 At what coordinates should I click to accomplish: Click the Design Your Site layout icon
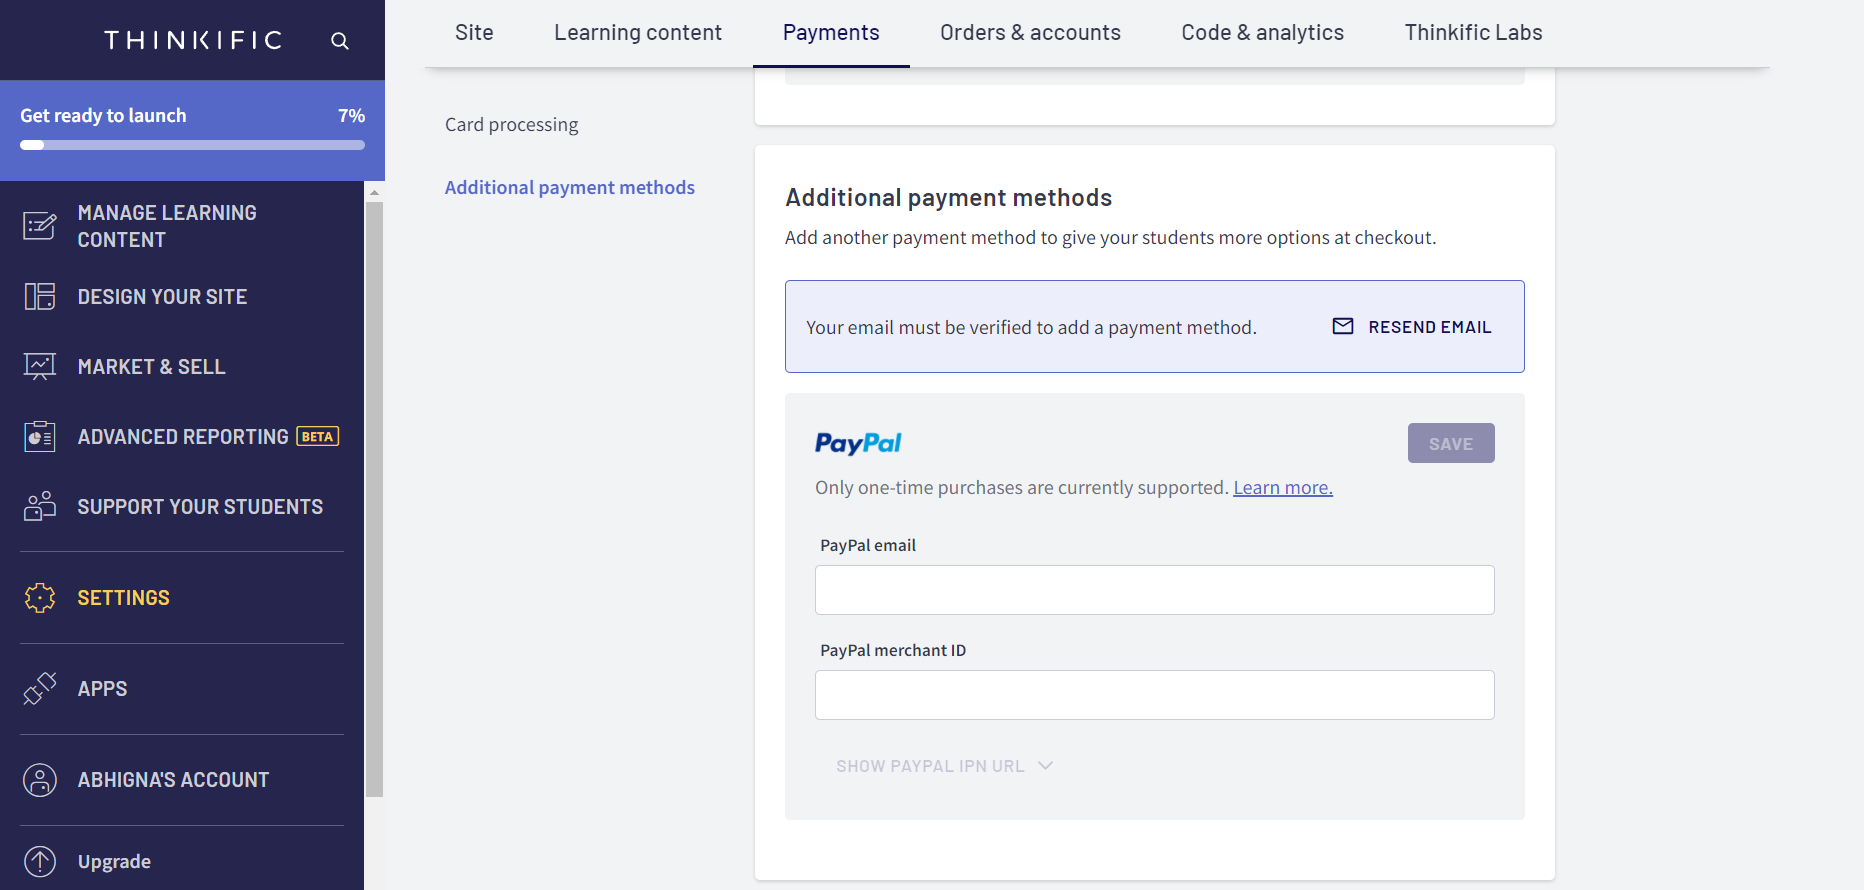pos(40,296)
